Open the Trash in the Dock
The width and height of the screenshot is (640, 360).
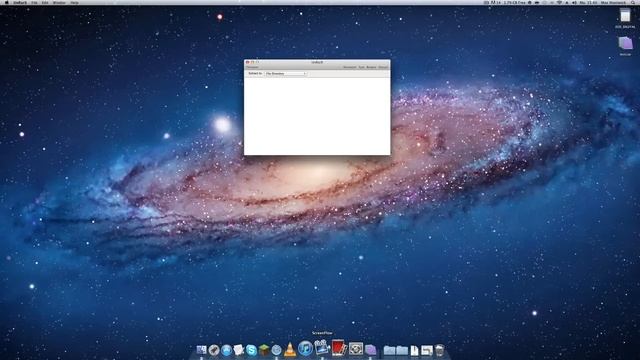[440, 350]
